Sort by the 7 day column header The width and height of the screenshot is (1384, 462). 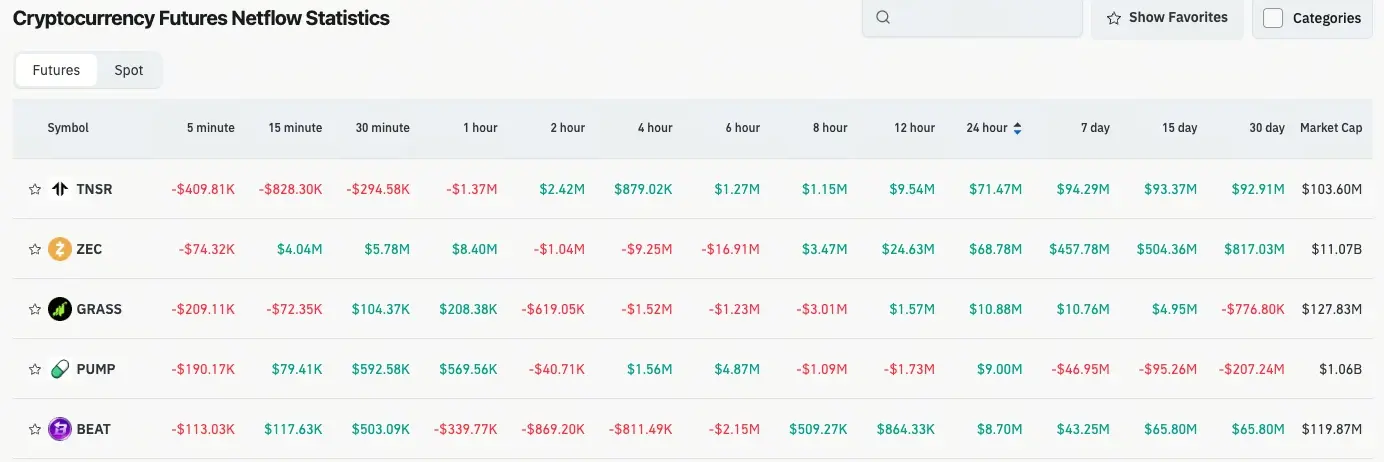[x=1095, y=128]
